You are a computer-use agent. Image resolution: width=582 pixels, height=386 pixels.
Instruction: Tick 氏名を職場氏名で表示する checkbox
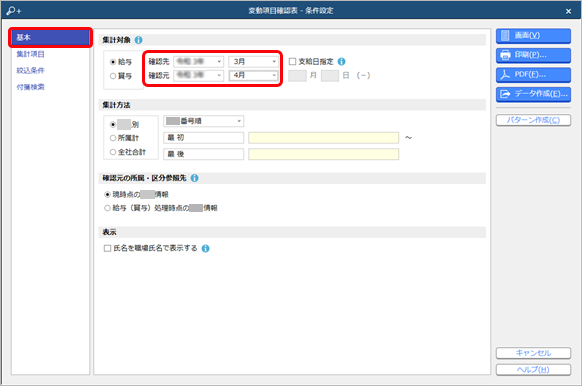[x=107, y=248]
